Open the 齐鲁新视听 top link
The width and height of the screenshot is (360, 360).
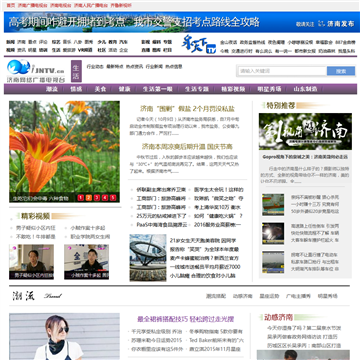pyautogui.click(x=121, y=5)
